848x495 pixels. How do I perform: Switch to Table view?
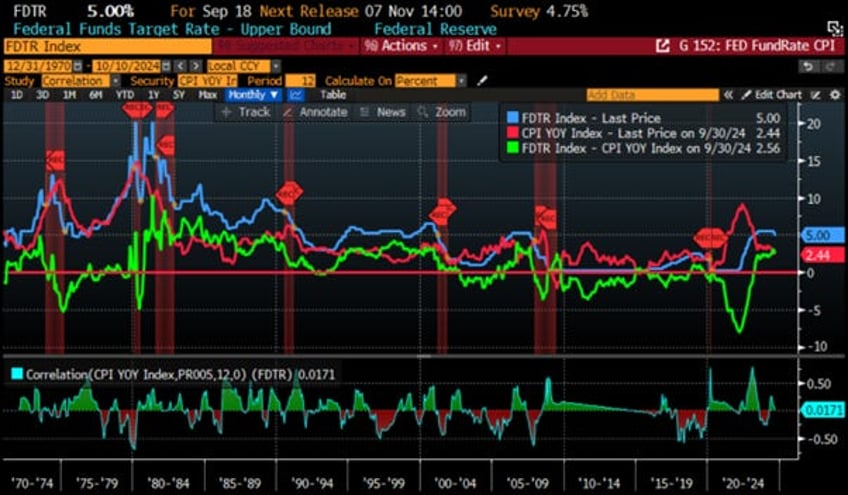(333, 95)
